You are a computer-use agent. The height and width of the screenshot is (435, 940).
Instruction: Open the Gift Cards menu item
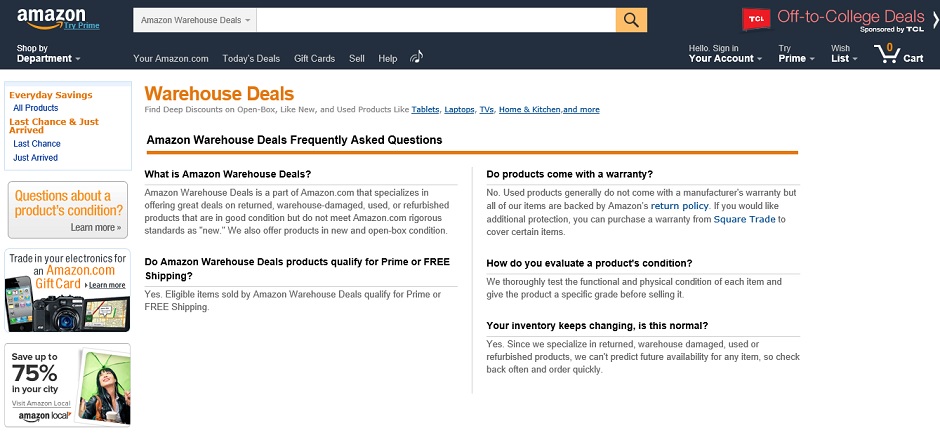tap(314, 59)
